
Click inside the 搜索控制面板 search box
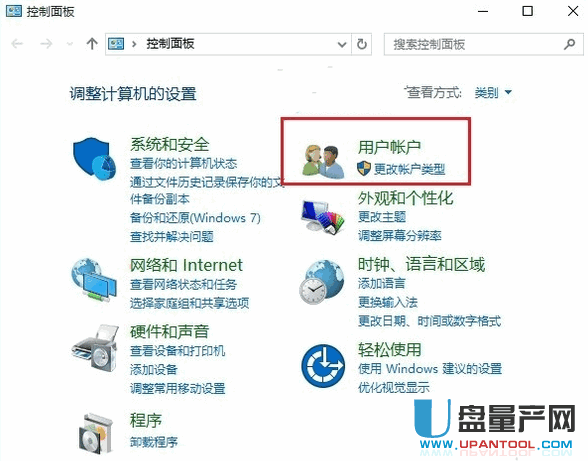(476, 45)
